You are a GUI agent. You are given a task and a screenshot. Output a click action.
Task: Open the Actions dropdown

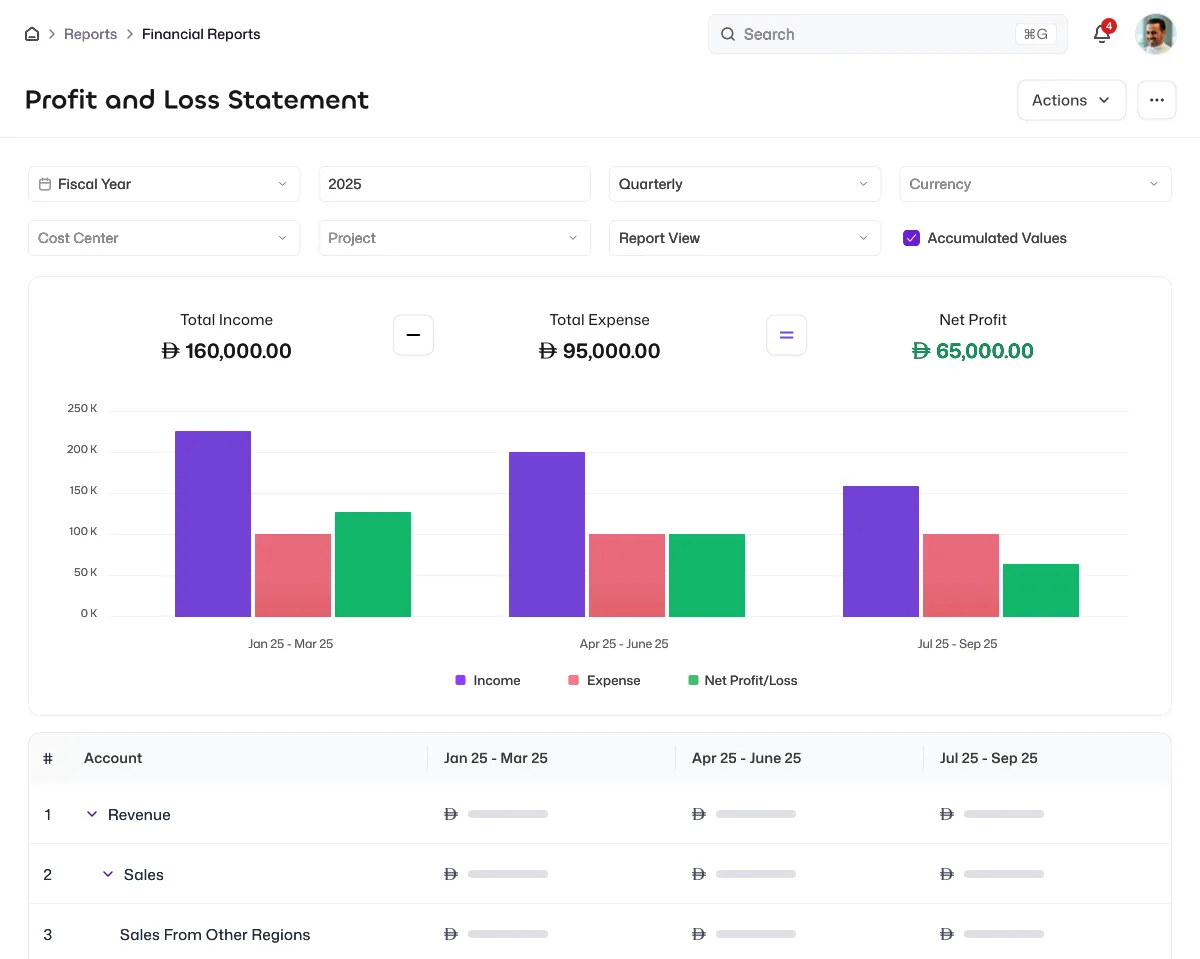pyautogui.click(x=1072, y=100)
